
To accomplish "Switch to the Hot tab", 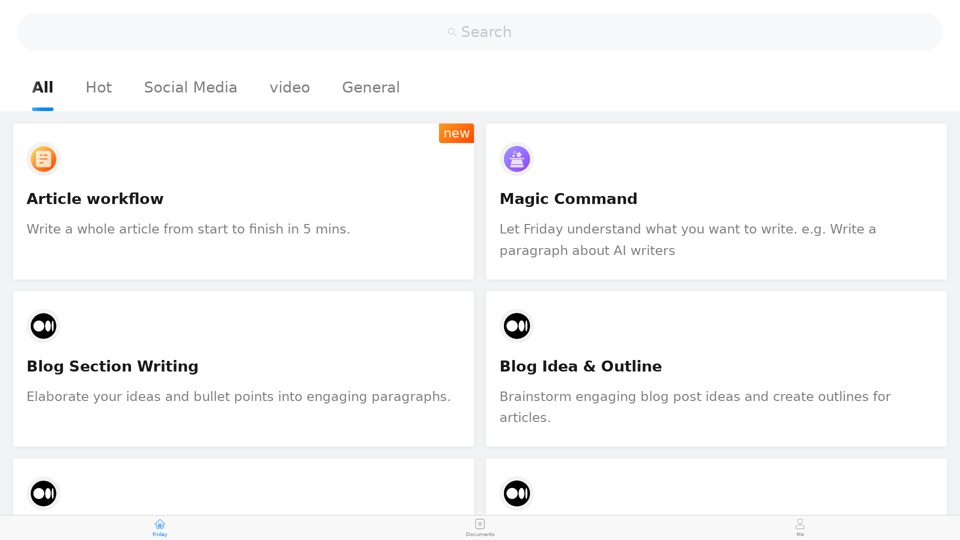I will point(99,88).
